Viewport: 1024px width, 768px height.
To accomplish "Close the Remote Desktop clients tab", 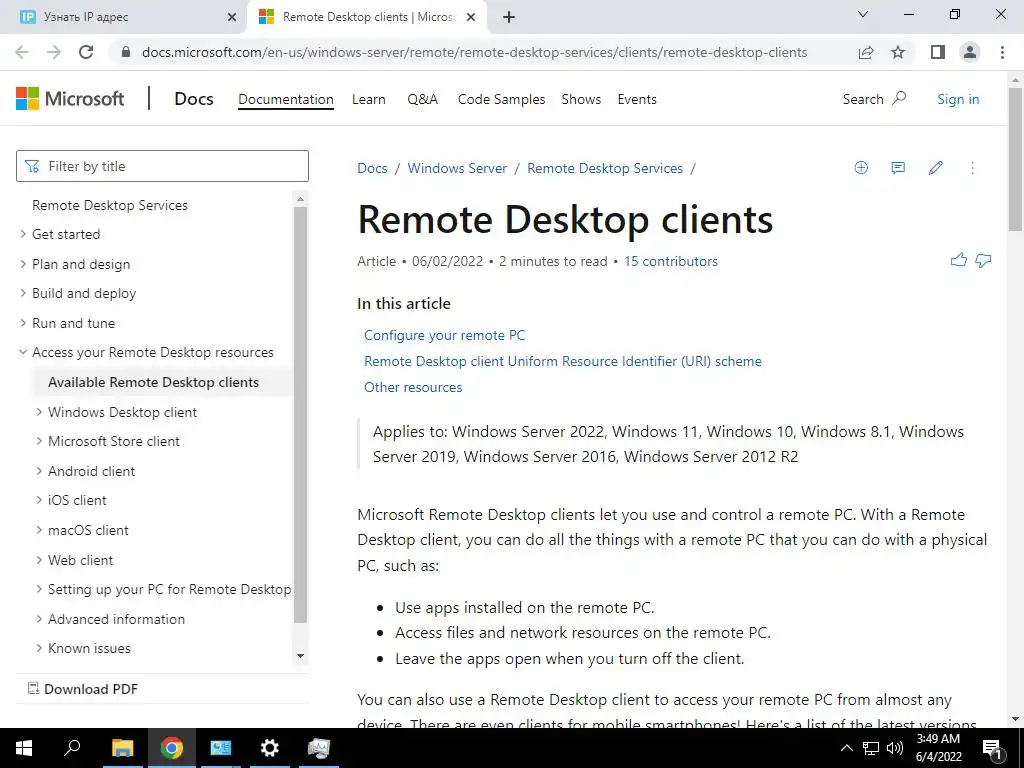I will point(471,17).
